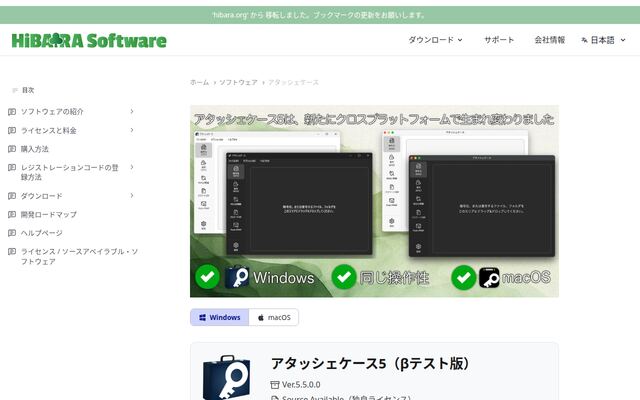
Task: Click the アタッシェケース breadcrumb text
Action: 293,82
